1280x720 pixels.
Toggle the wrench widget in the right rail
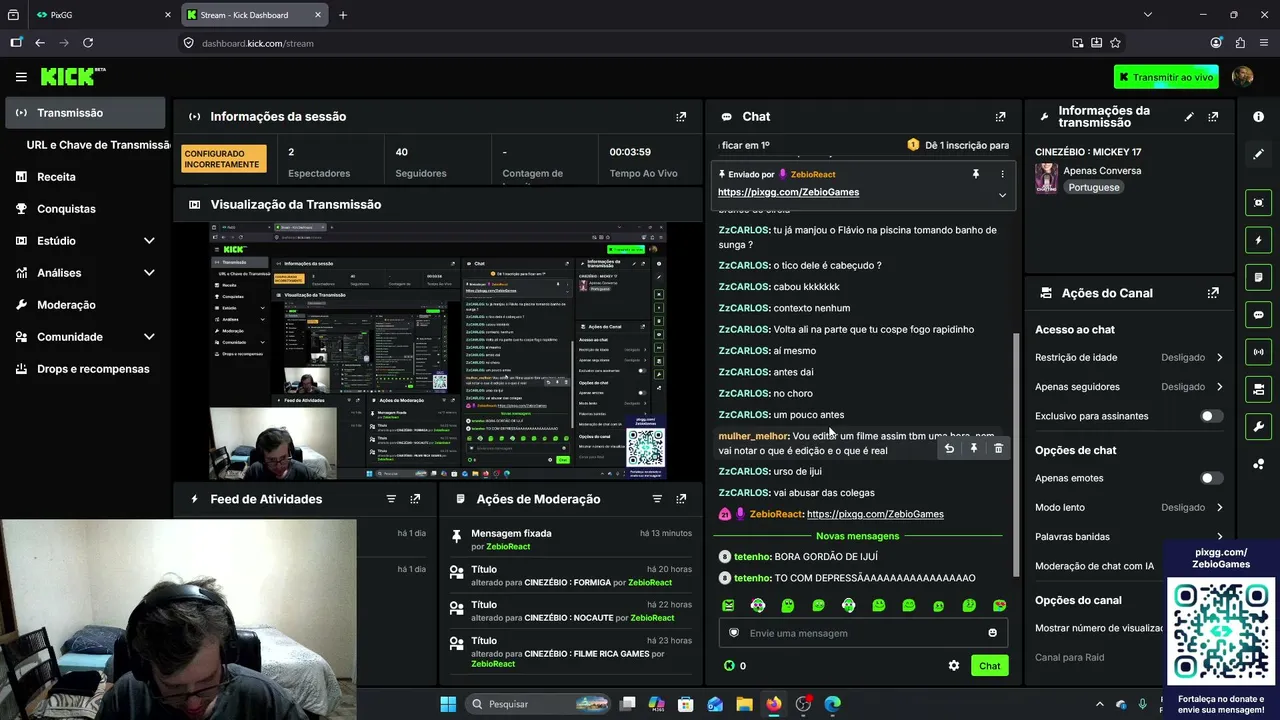pyautogui.click(x=1258, y=426)
